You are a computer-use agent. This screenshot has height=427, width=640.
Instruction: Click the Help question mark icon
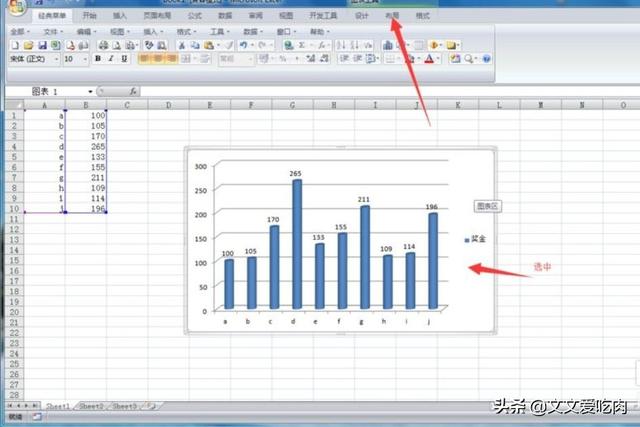click(x=486, y=59)
